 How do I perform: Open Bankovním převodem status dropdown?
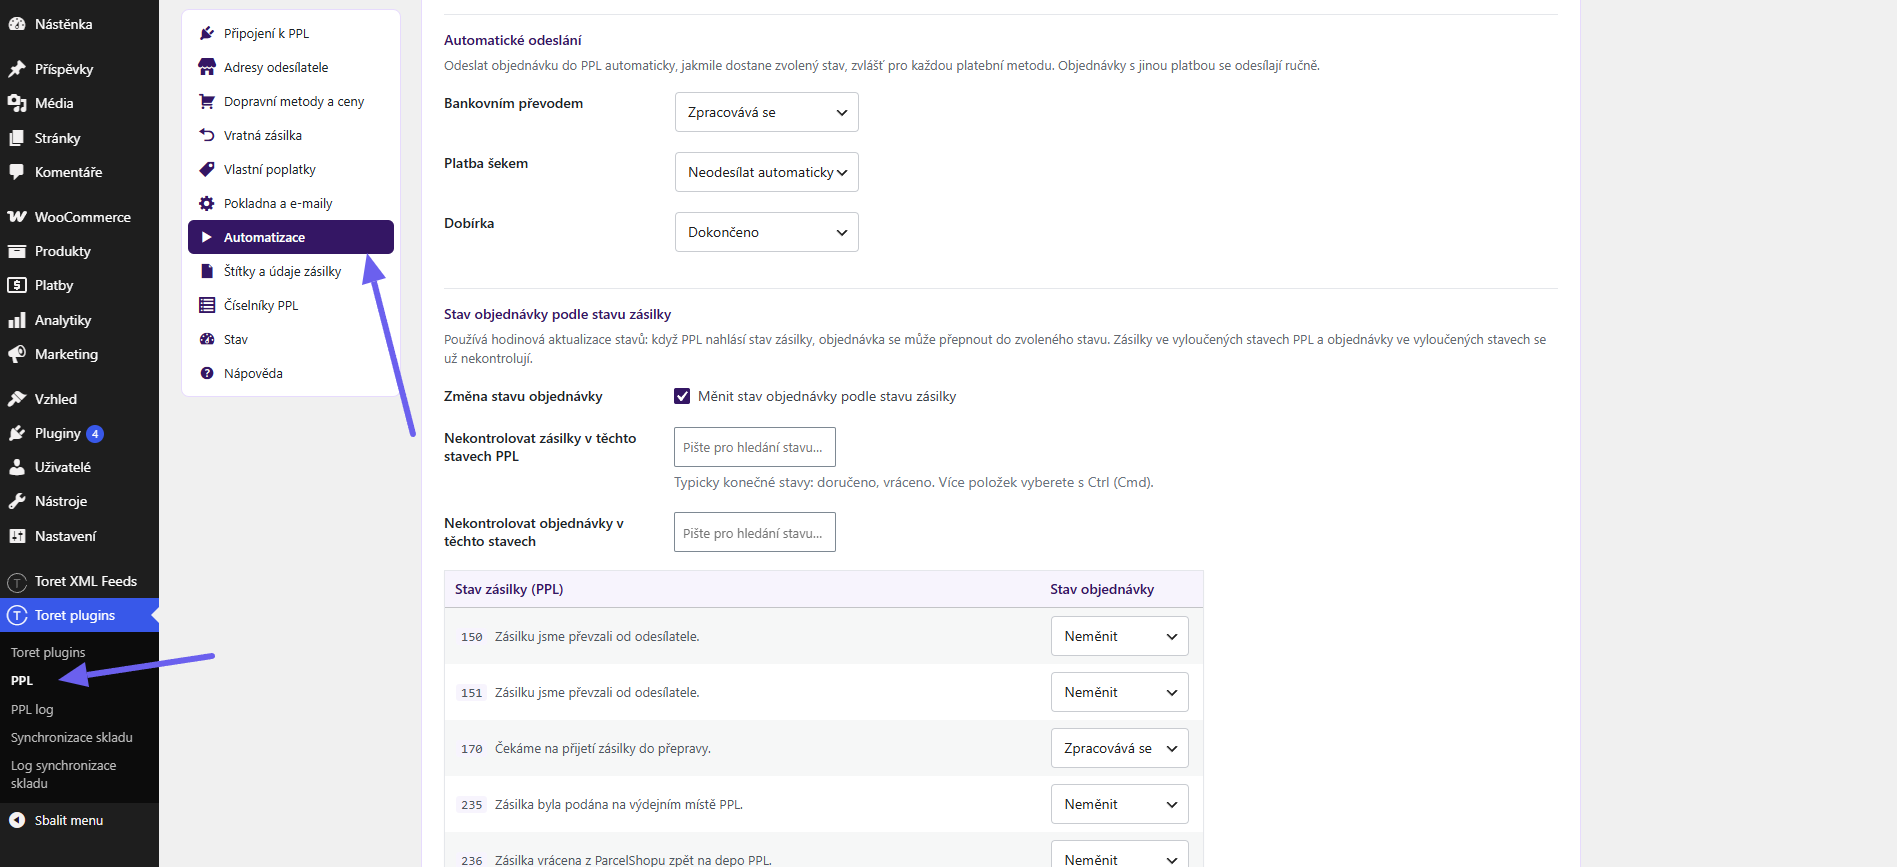pos(767,112)
